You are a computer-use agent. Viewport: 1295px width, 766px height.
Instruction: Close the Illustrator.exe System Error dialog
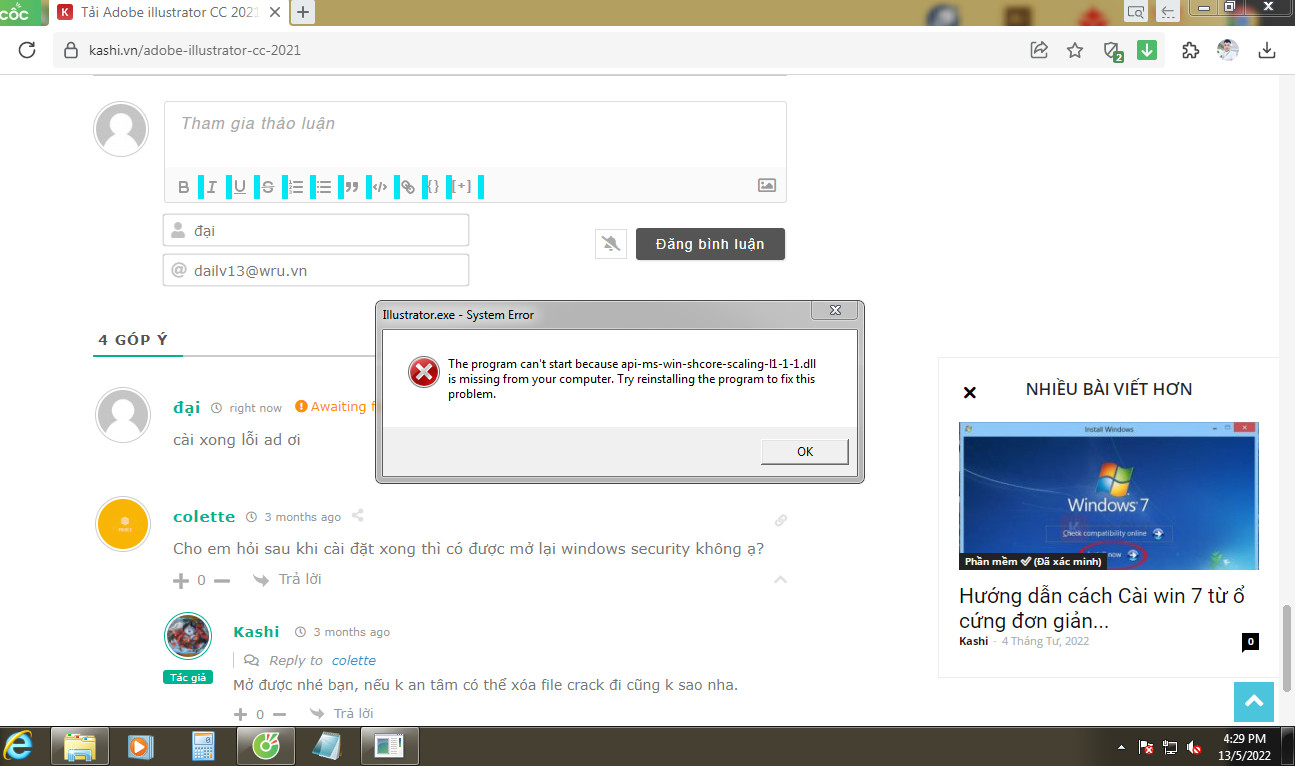(836, 310)
